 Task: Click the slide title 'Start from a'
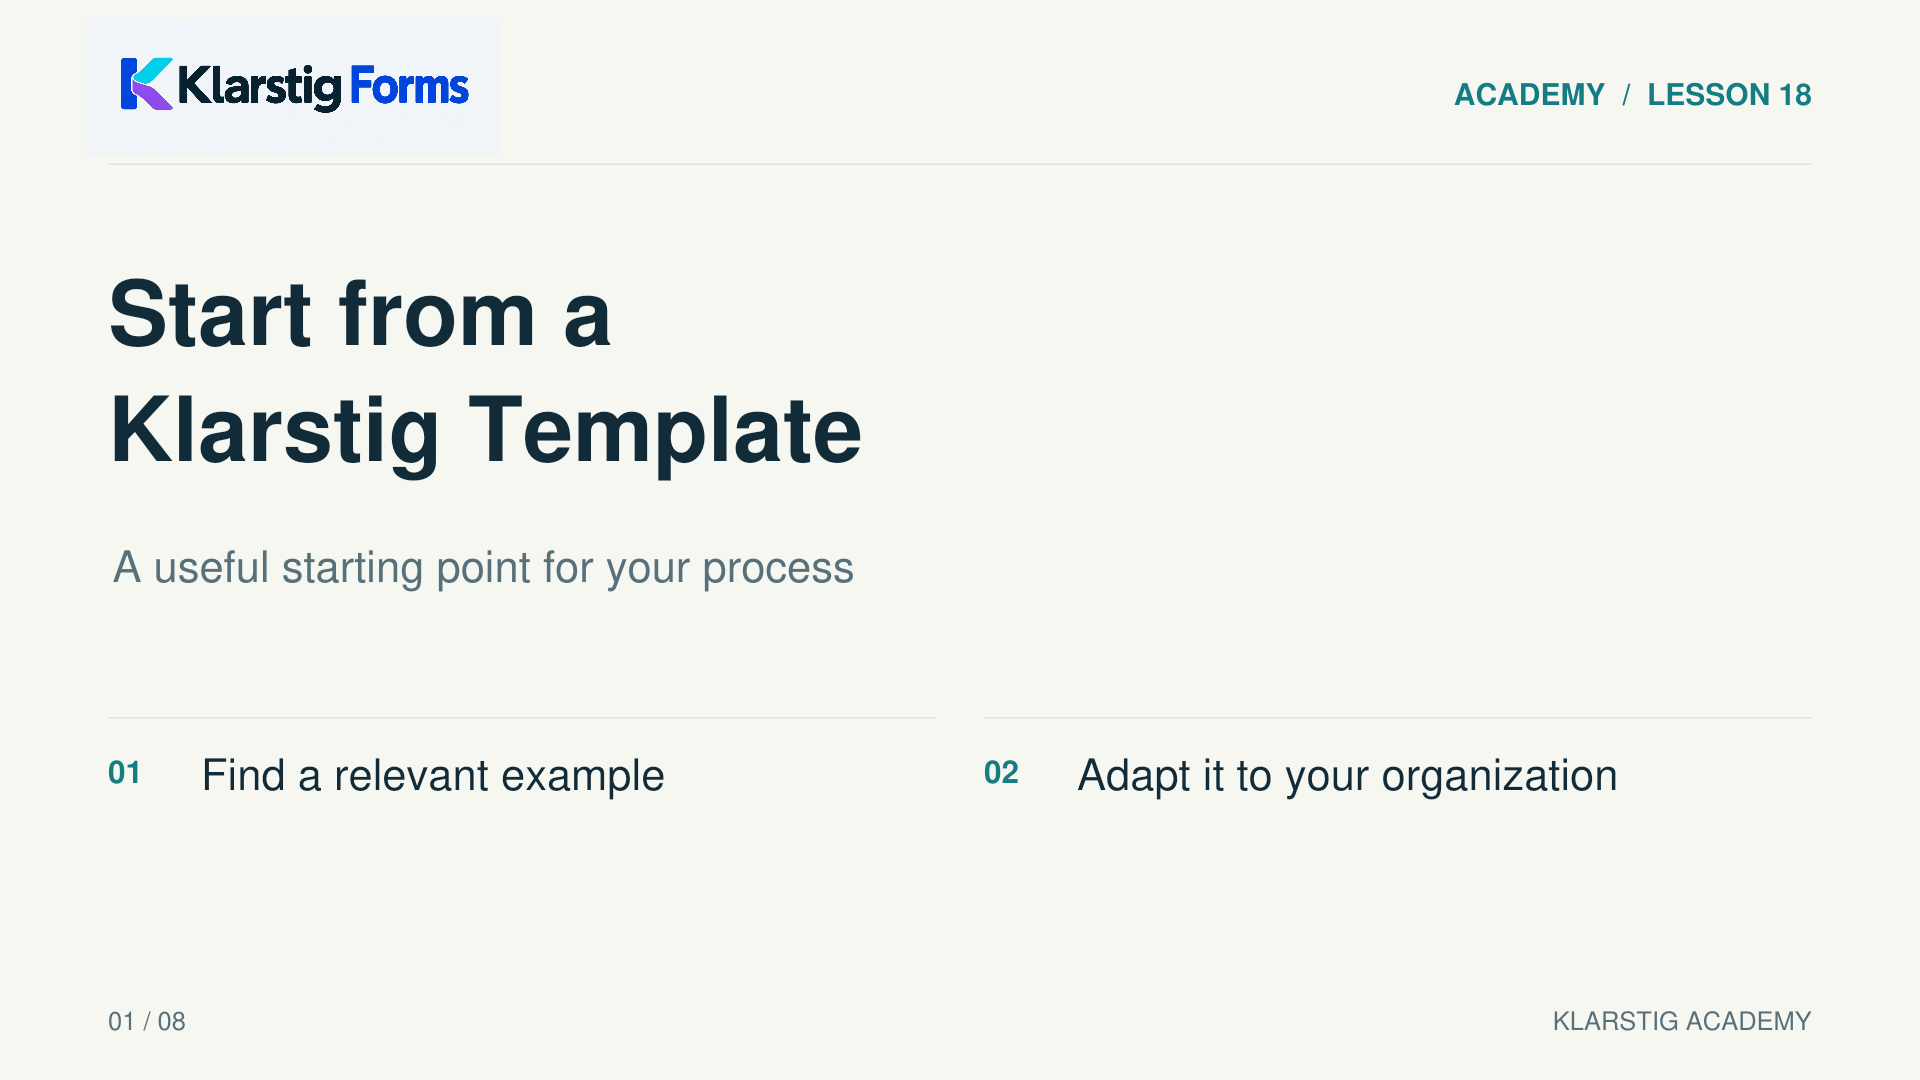click(x=360, y=314)
